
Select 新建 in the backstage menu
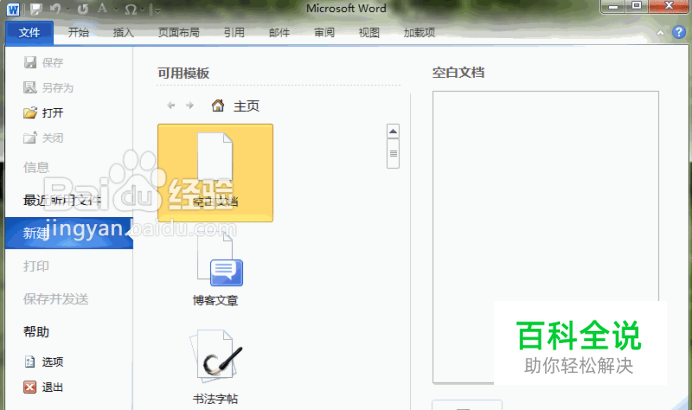pos(69,233)
